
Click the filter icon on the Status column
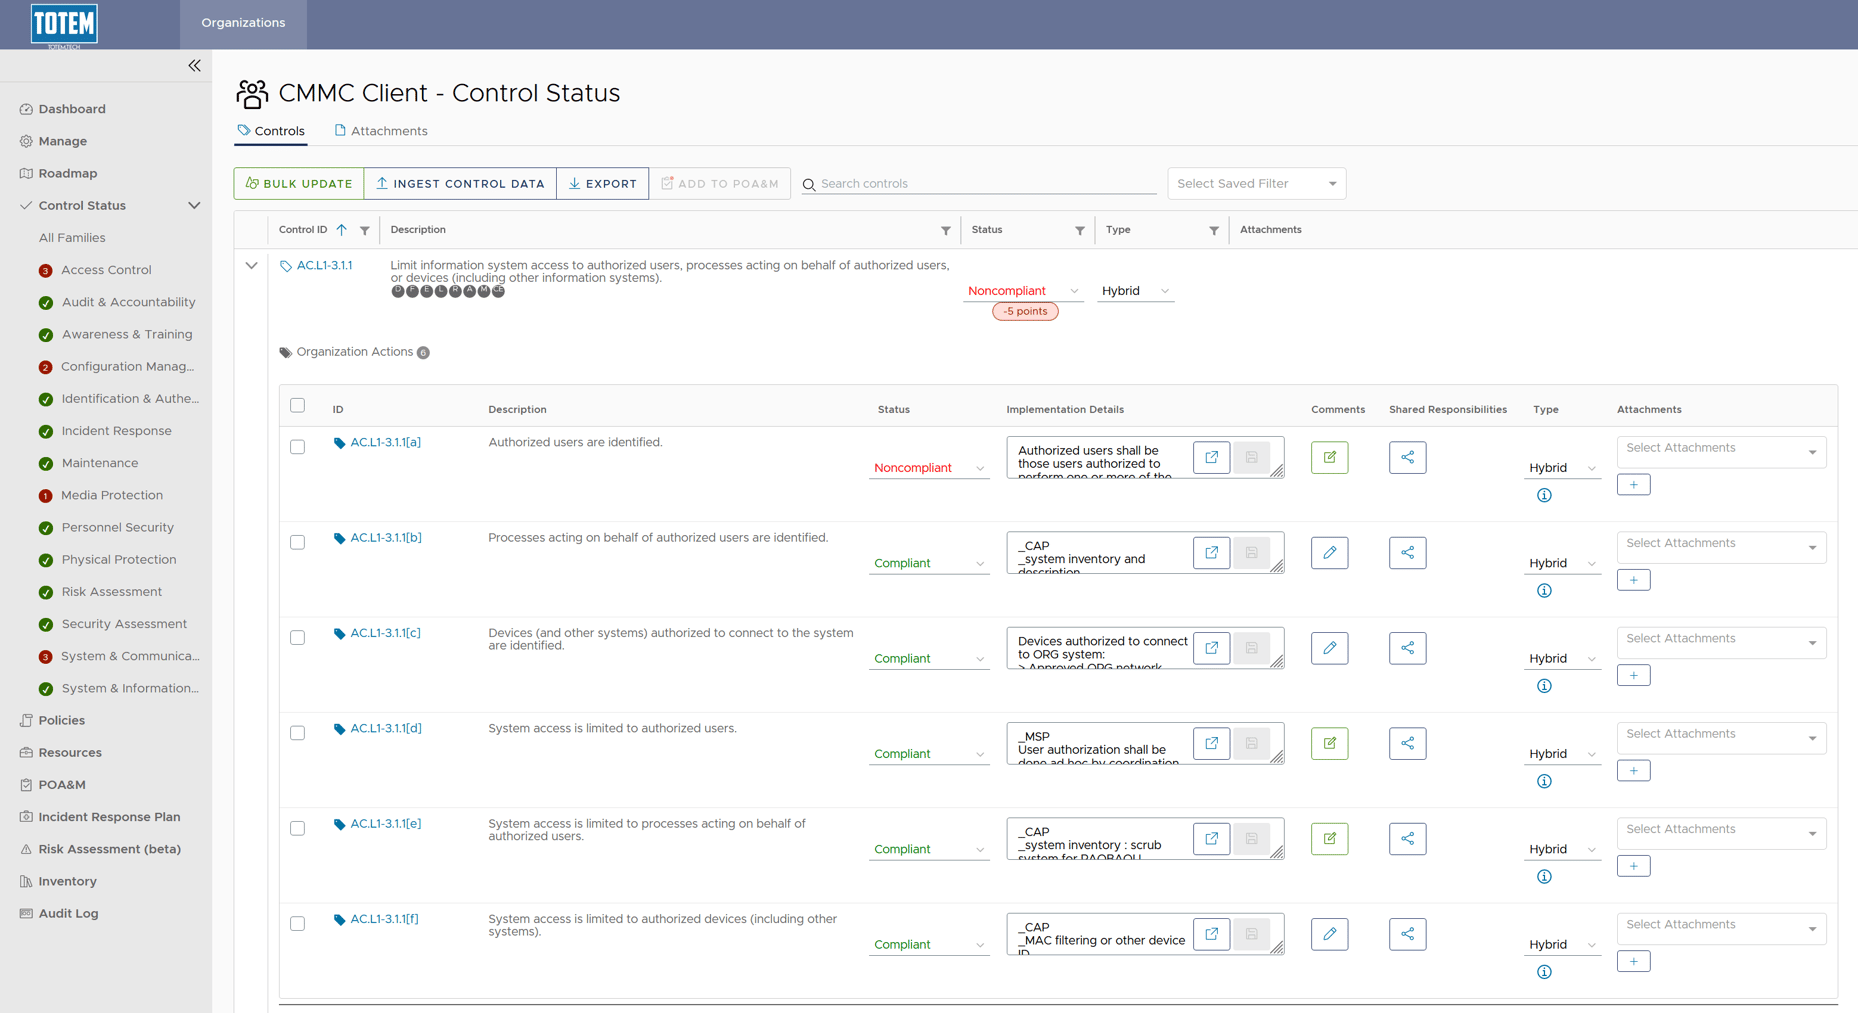pos(1080,230)
